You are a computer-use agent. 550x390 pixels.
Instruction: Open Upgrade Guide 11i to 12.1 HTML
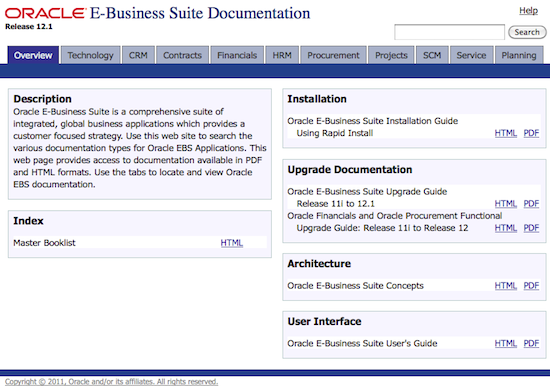[505, 203]
